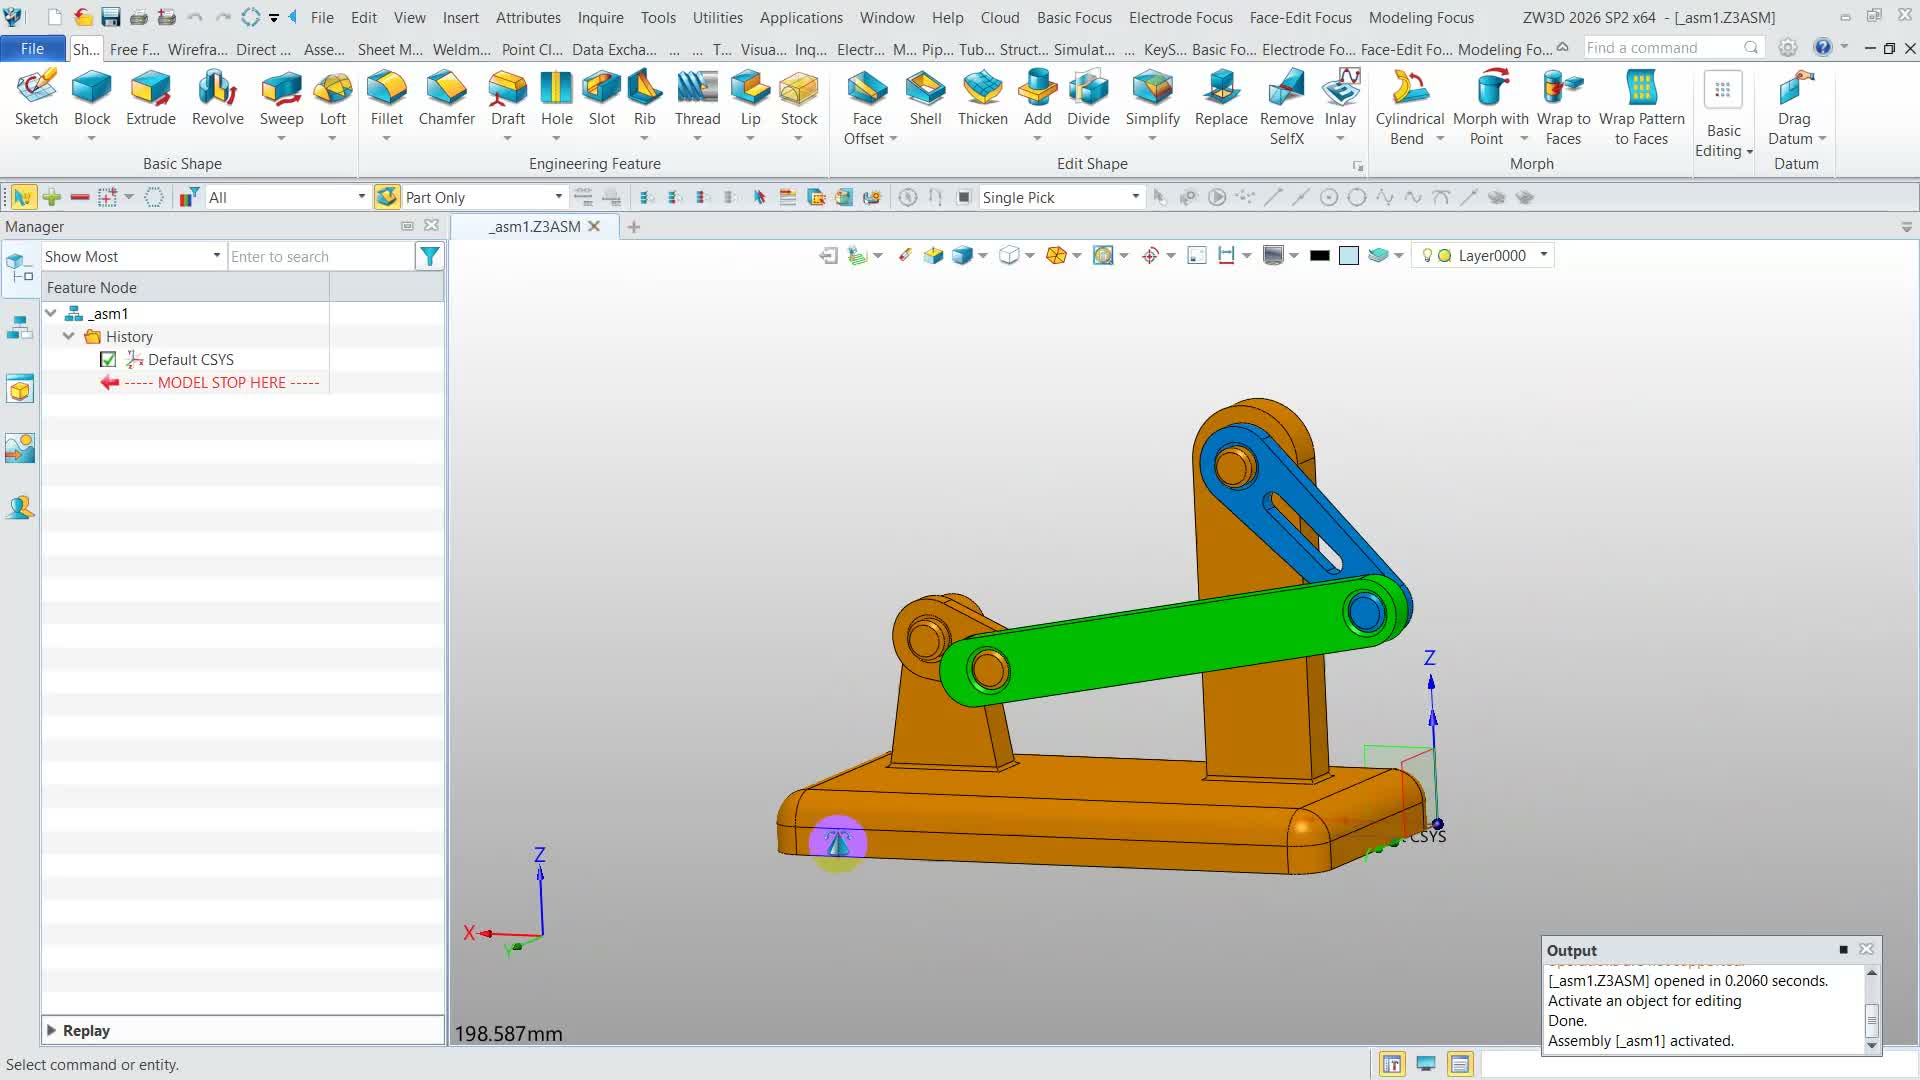
Task: Choose the Divide tool
Action: coord(1088,100)
